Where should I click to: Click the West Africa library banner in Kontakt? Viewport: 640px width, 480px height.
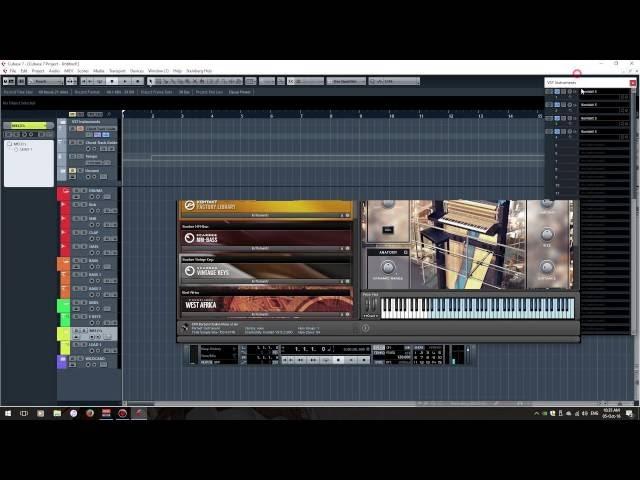[266, 304]
